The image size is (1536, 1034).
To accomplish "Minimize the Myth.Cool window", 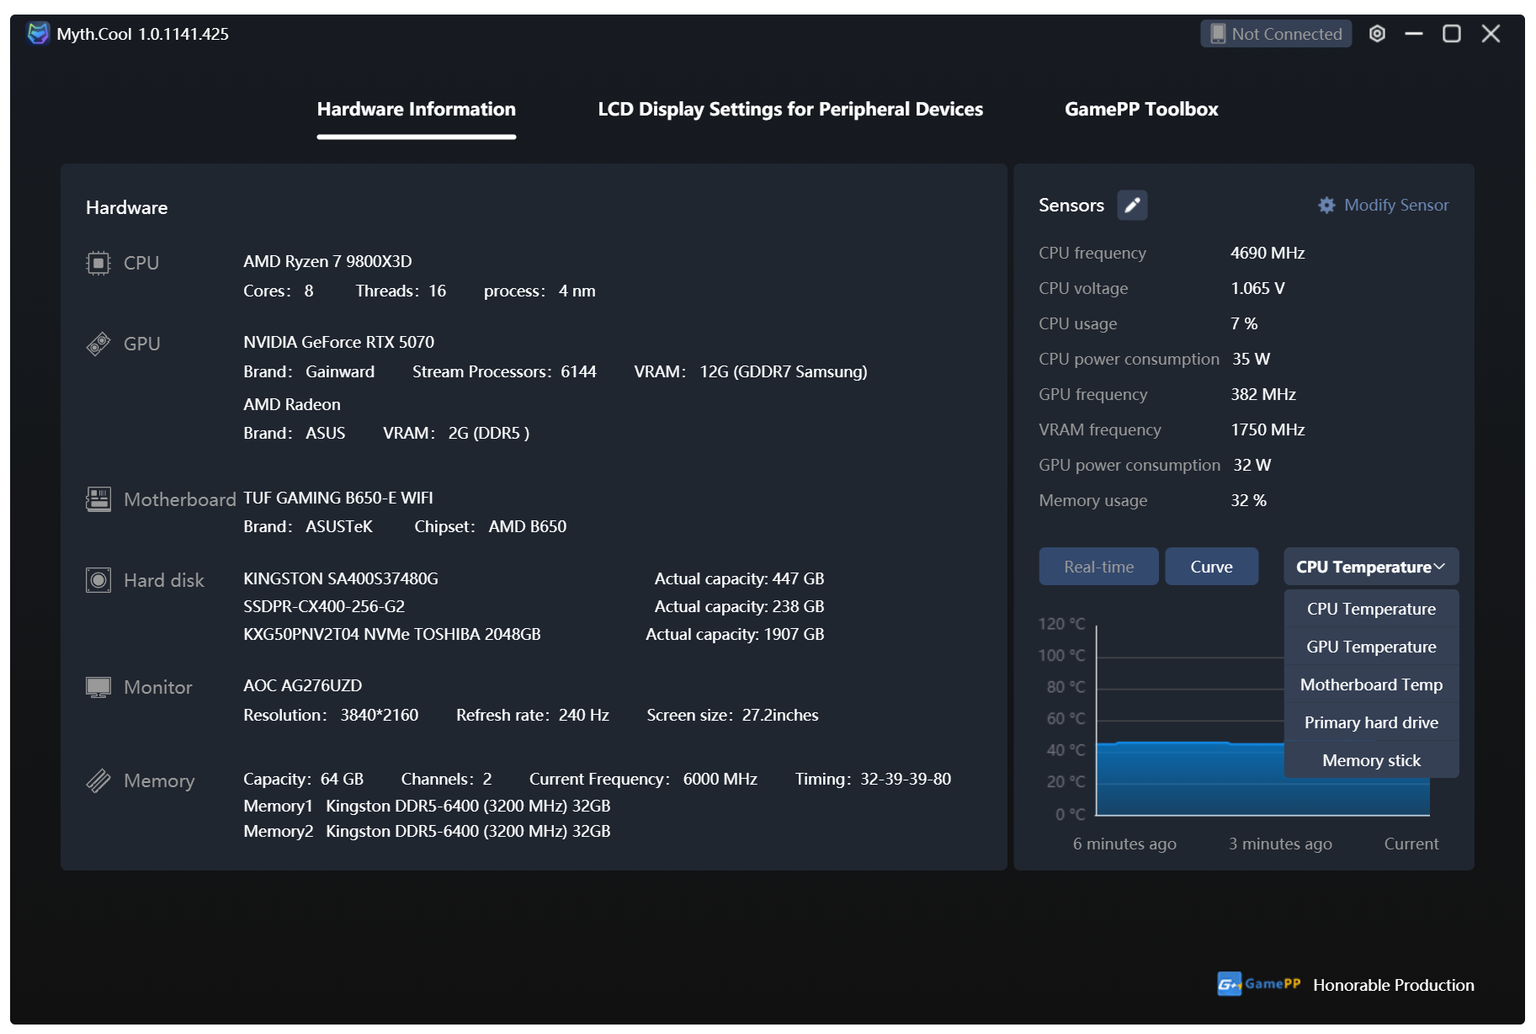I will (x=1414, y=33).
